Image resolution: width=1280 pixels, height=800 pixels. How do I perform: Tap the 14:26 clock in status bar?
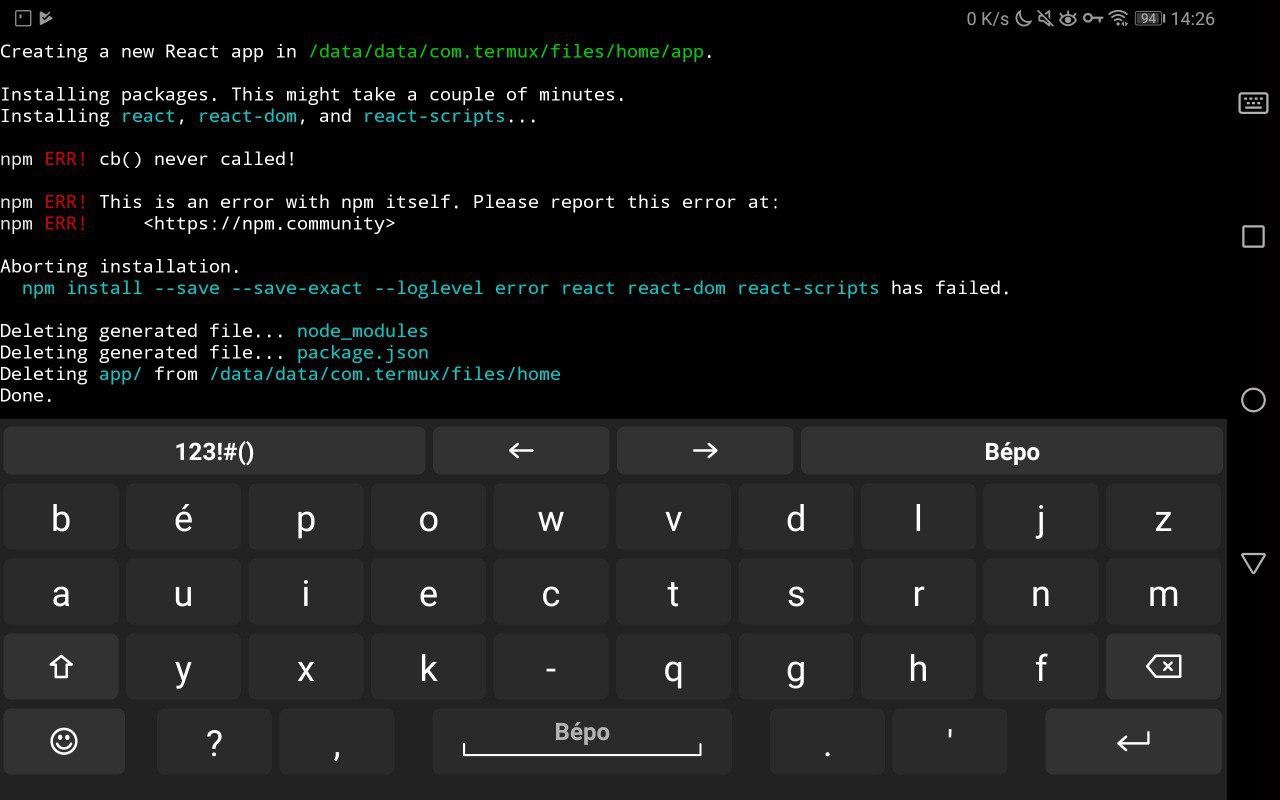coord(1192,18)
